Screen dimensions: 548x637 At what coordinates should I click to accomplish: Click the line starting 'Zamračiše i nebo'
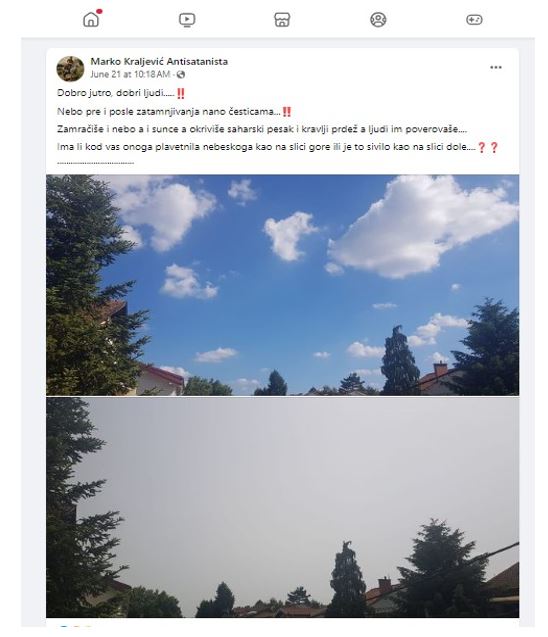click(x=262, y=129)
